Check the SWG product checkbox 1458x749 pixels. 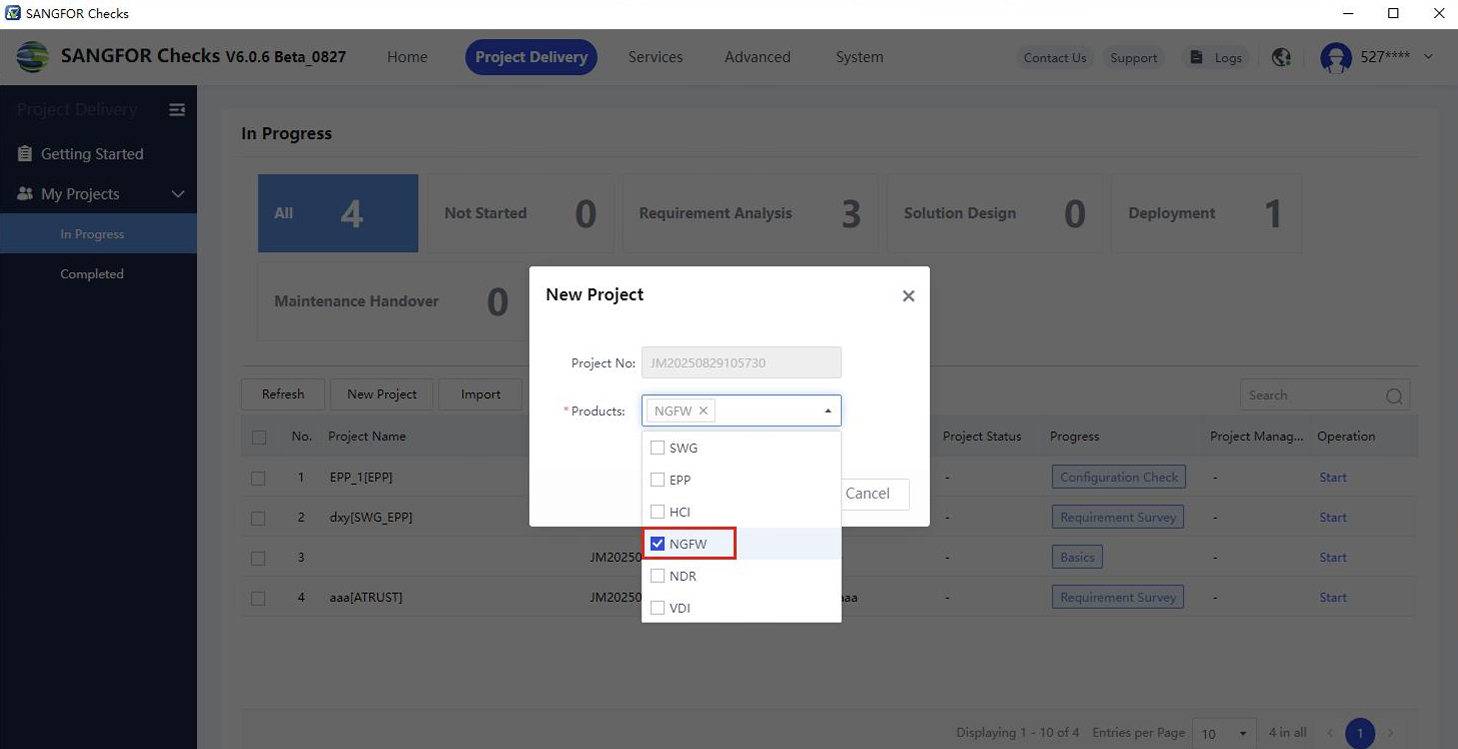[x=657, y=447]
